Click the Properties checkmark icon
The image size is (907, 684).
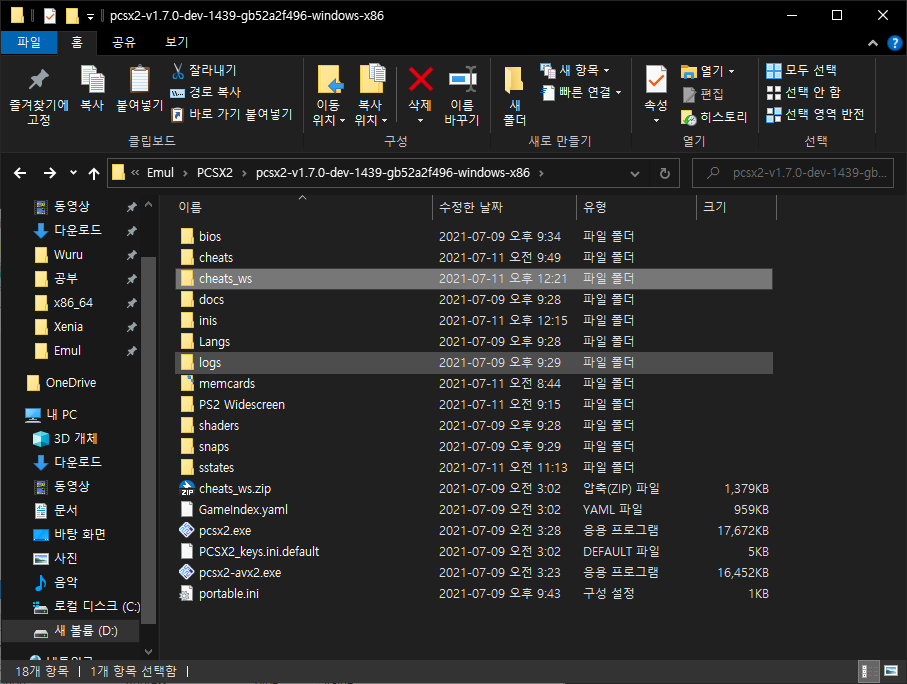tap(656, 79)
